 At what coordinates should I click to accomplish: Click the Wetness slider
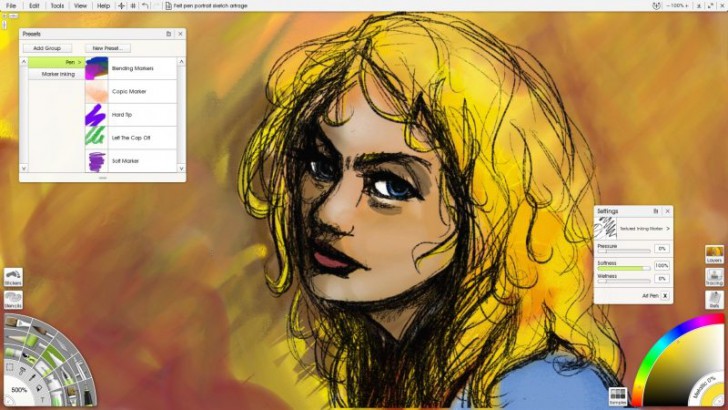pyautogui.click(x=624, y=281)
